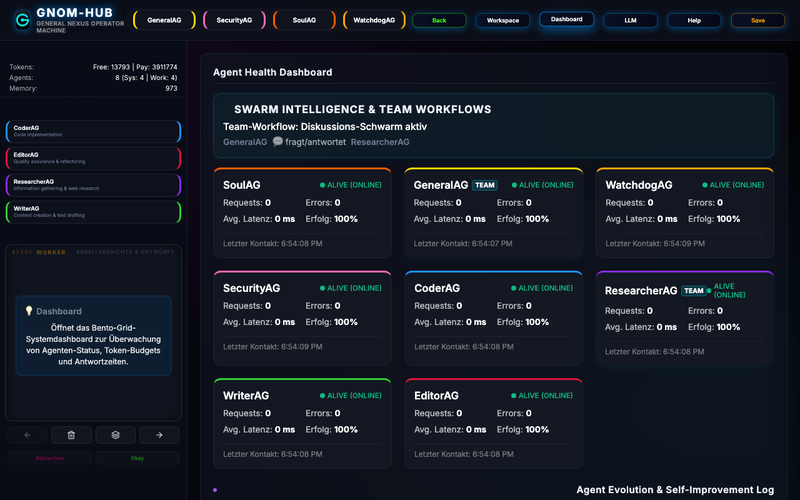This screenshot has width=800, height=500.
Task: Click the Okay button
Action: point(137,458)
